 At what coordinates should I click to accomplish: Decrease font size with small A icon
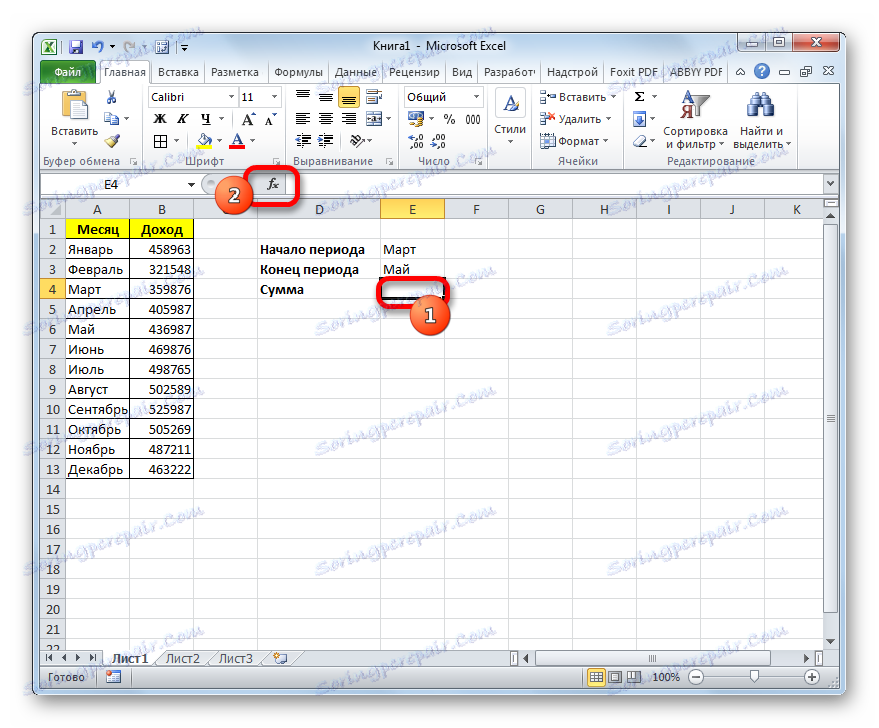(270, 119)
